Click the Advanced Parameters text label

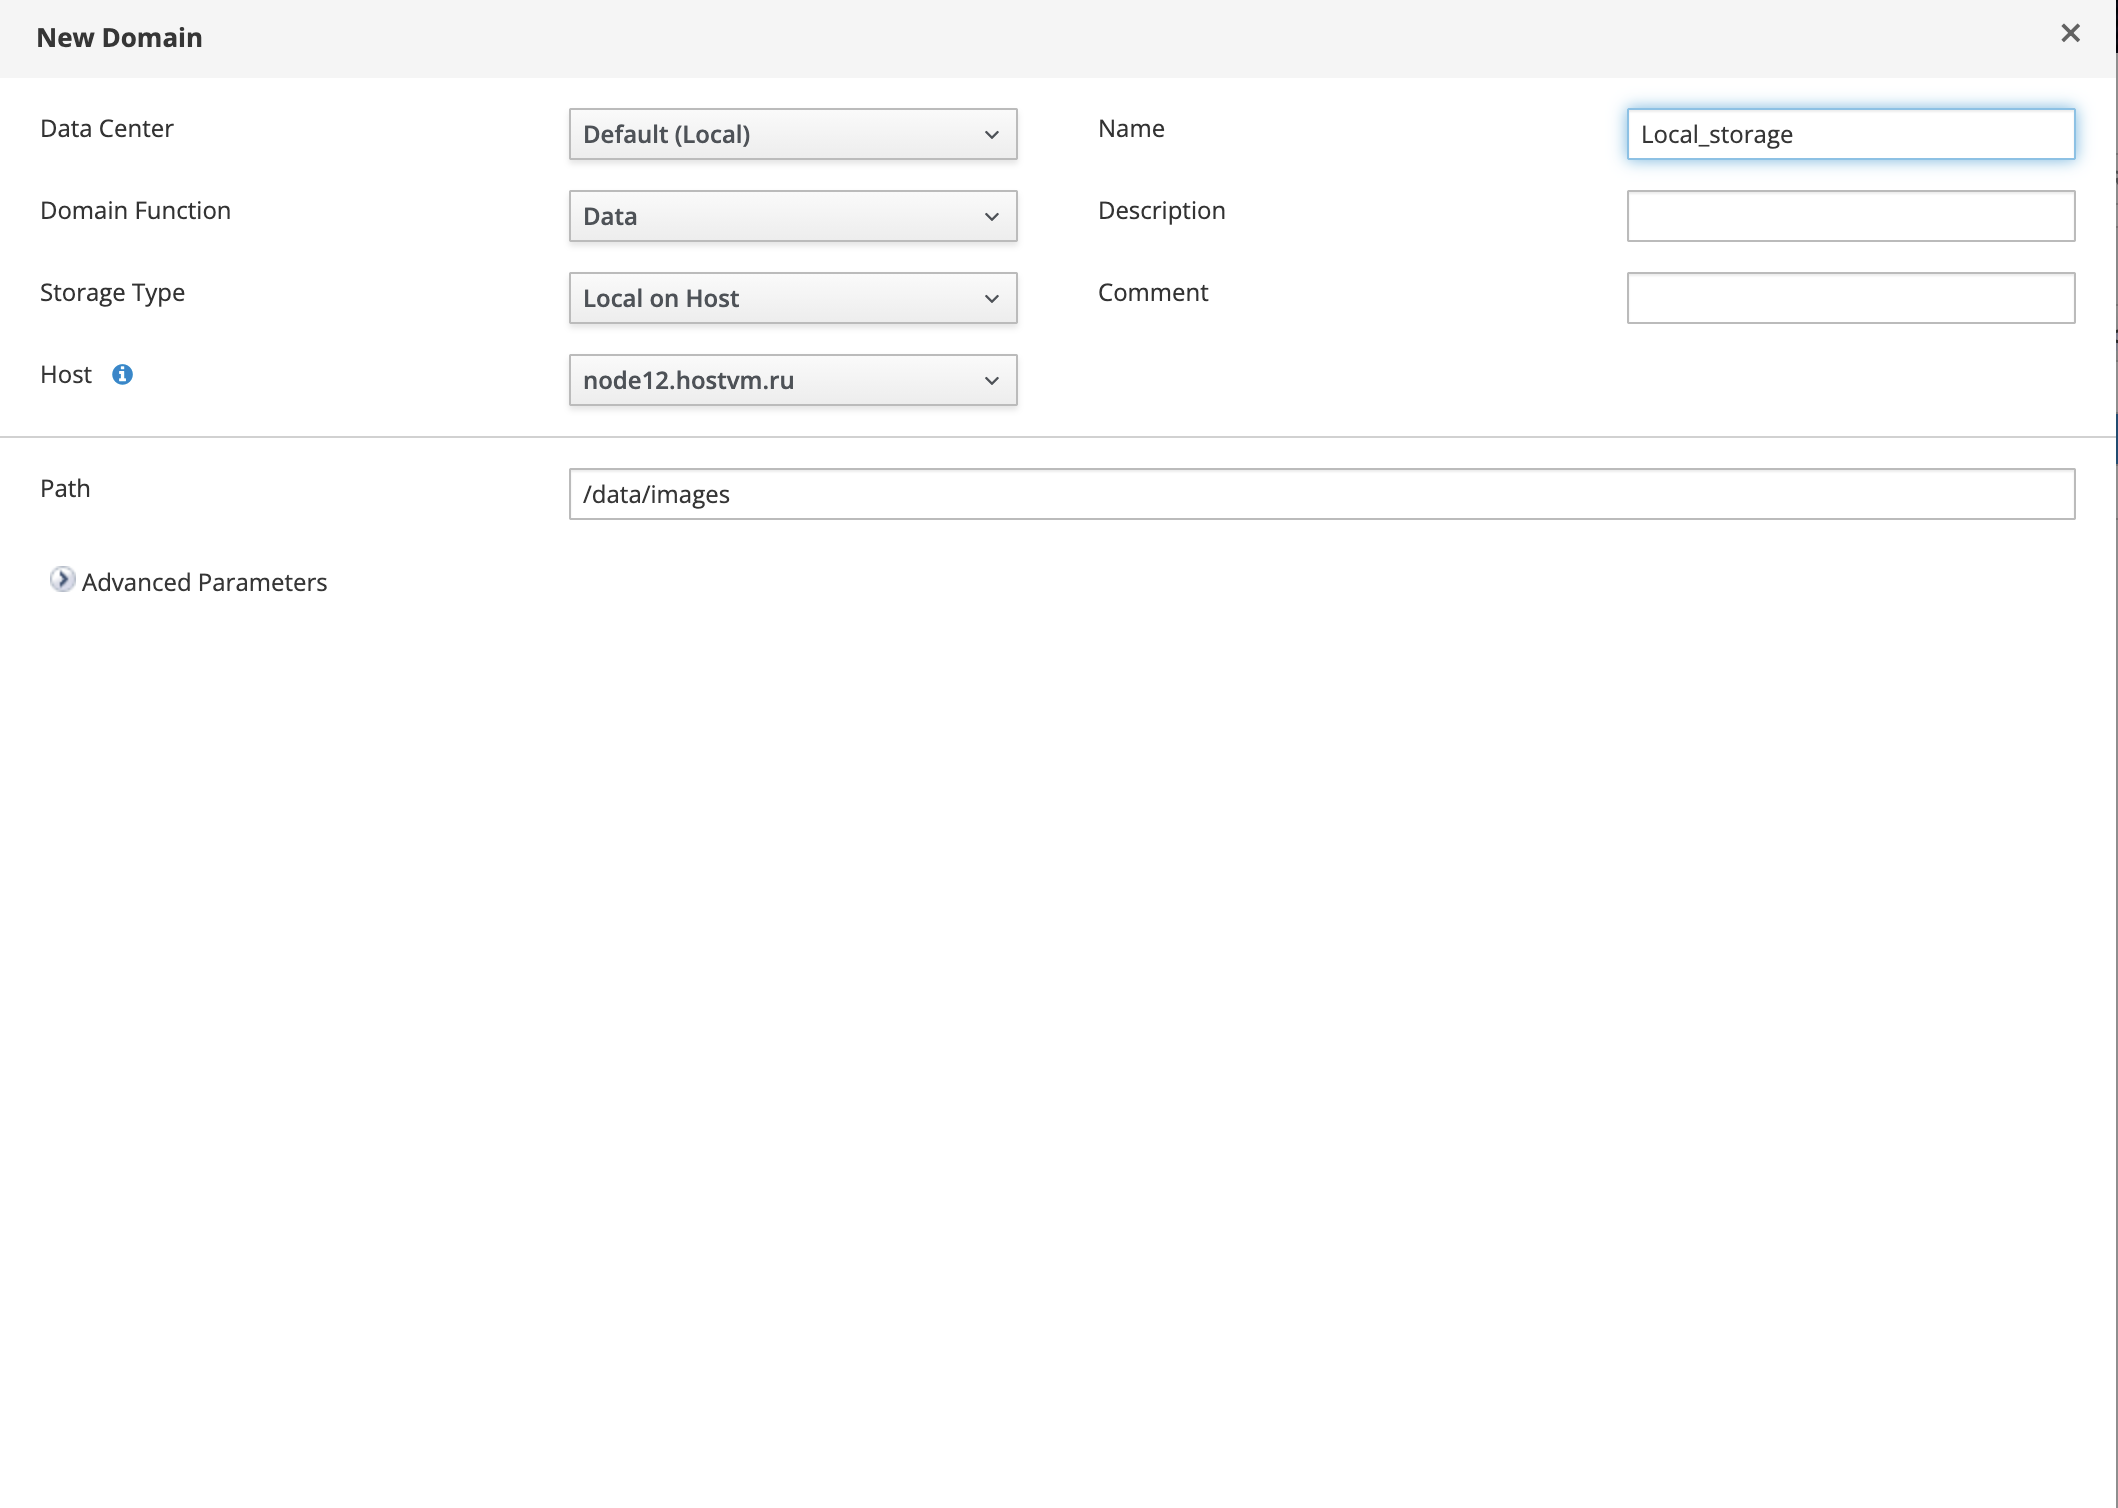[204, 582]
